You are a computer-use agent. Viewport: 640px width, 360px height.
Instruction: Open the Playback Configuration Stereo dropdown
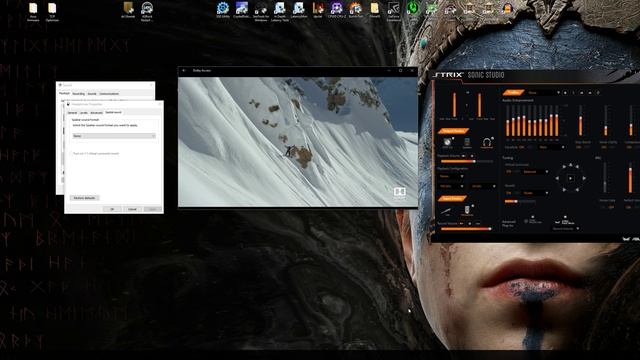point(451,176)
